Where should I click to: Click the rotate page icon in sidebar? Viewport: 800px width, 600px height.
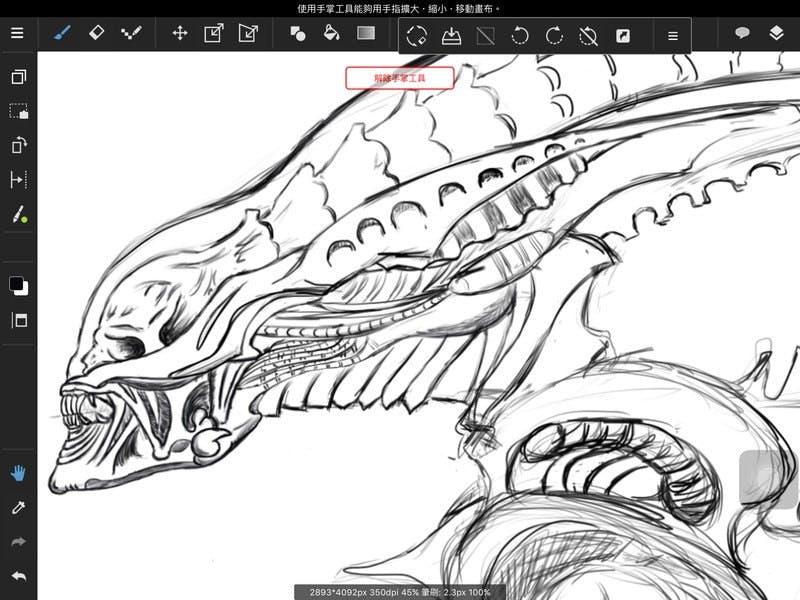[x=19, y=145]
